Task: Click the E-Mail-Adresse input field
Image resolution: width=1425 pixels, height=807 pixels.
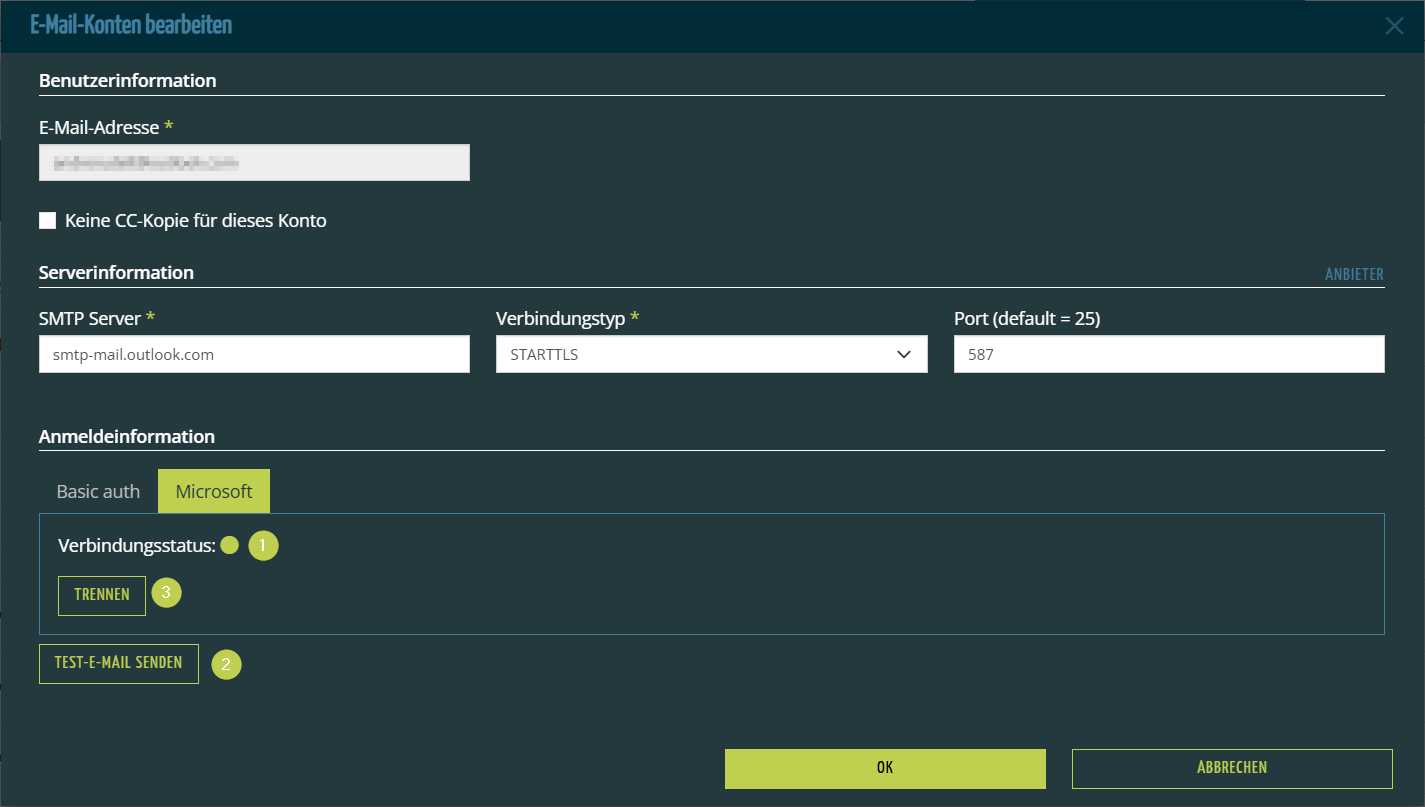Action: point(254,162)
